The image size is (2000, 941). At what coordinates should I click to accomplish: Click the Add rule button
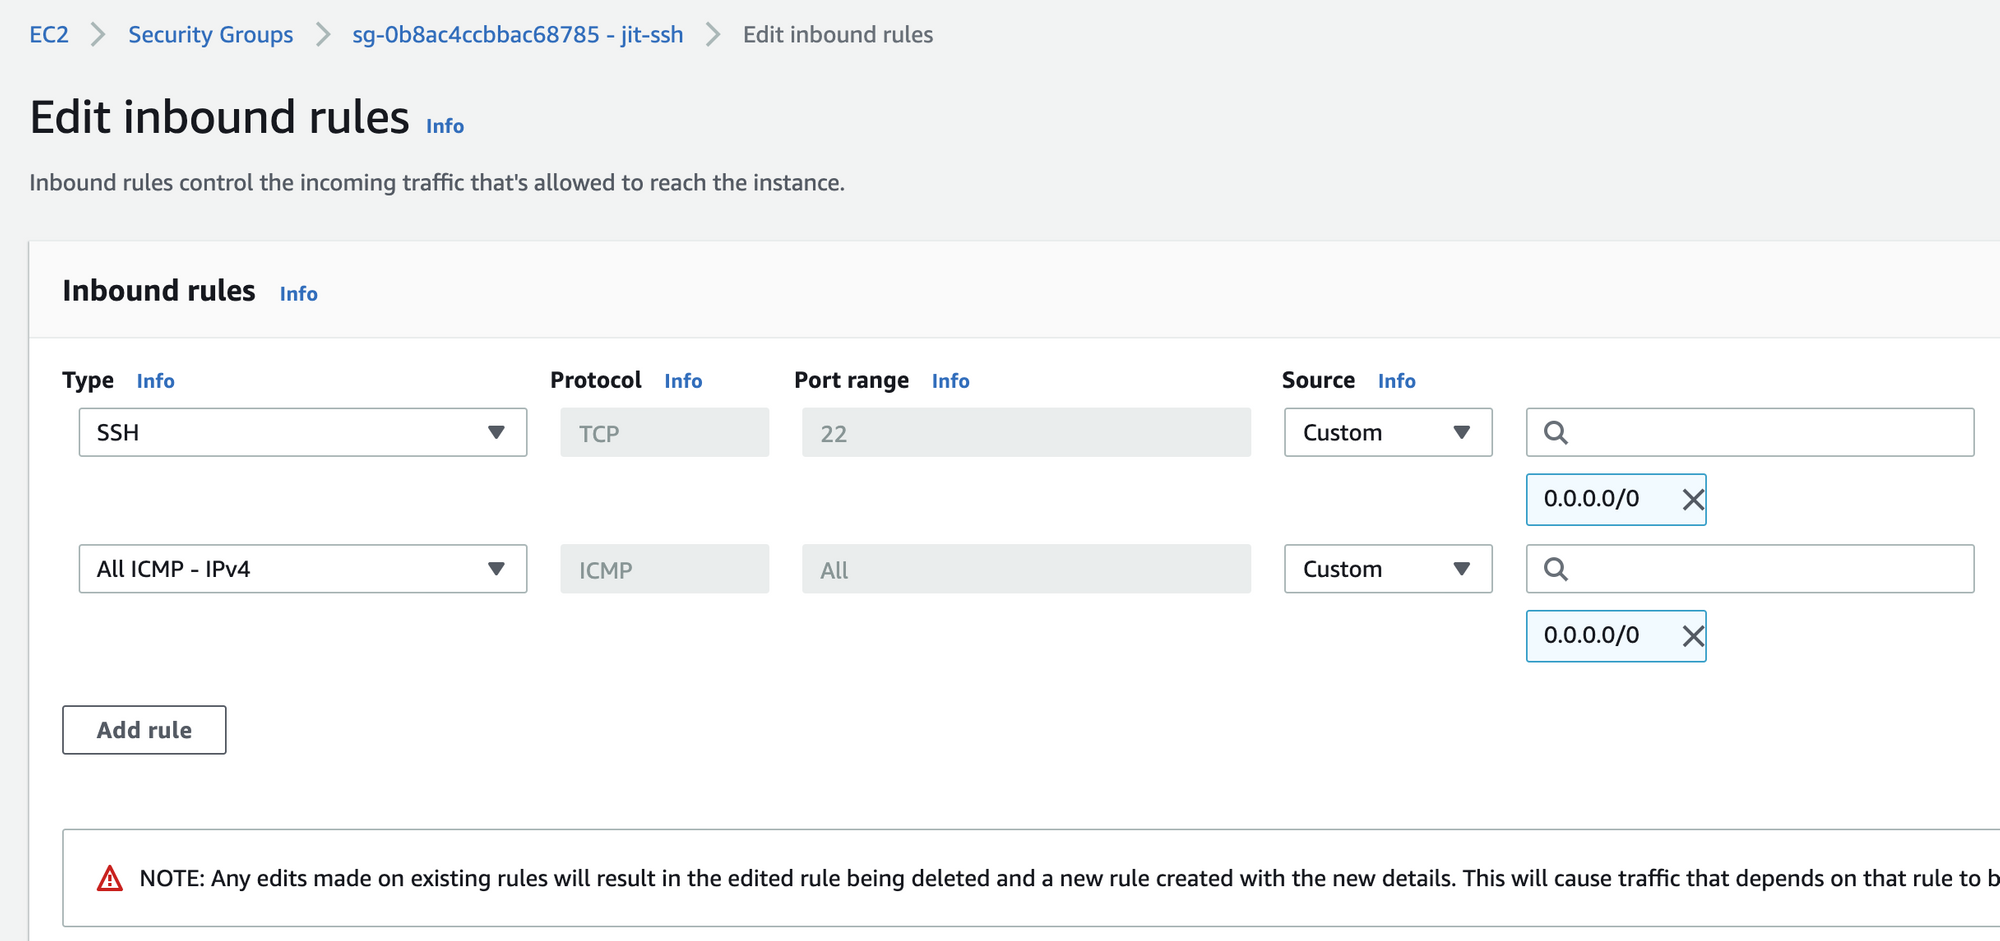[x=144, y=730]
